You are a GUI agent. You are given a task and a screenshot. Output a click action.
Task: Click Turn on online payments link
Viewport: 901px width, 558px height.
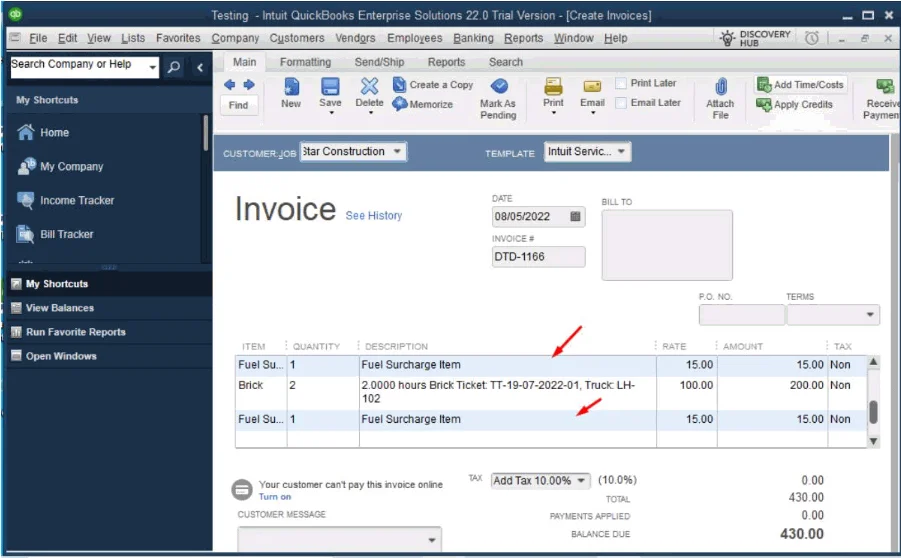coord(275,497)
